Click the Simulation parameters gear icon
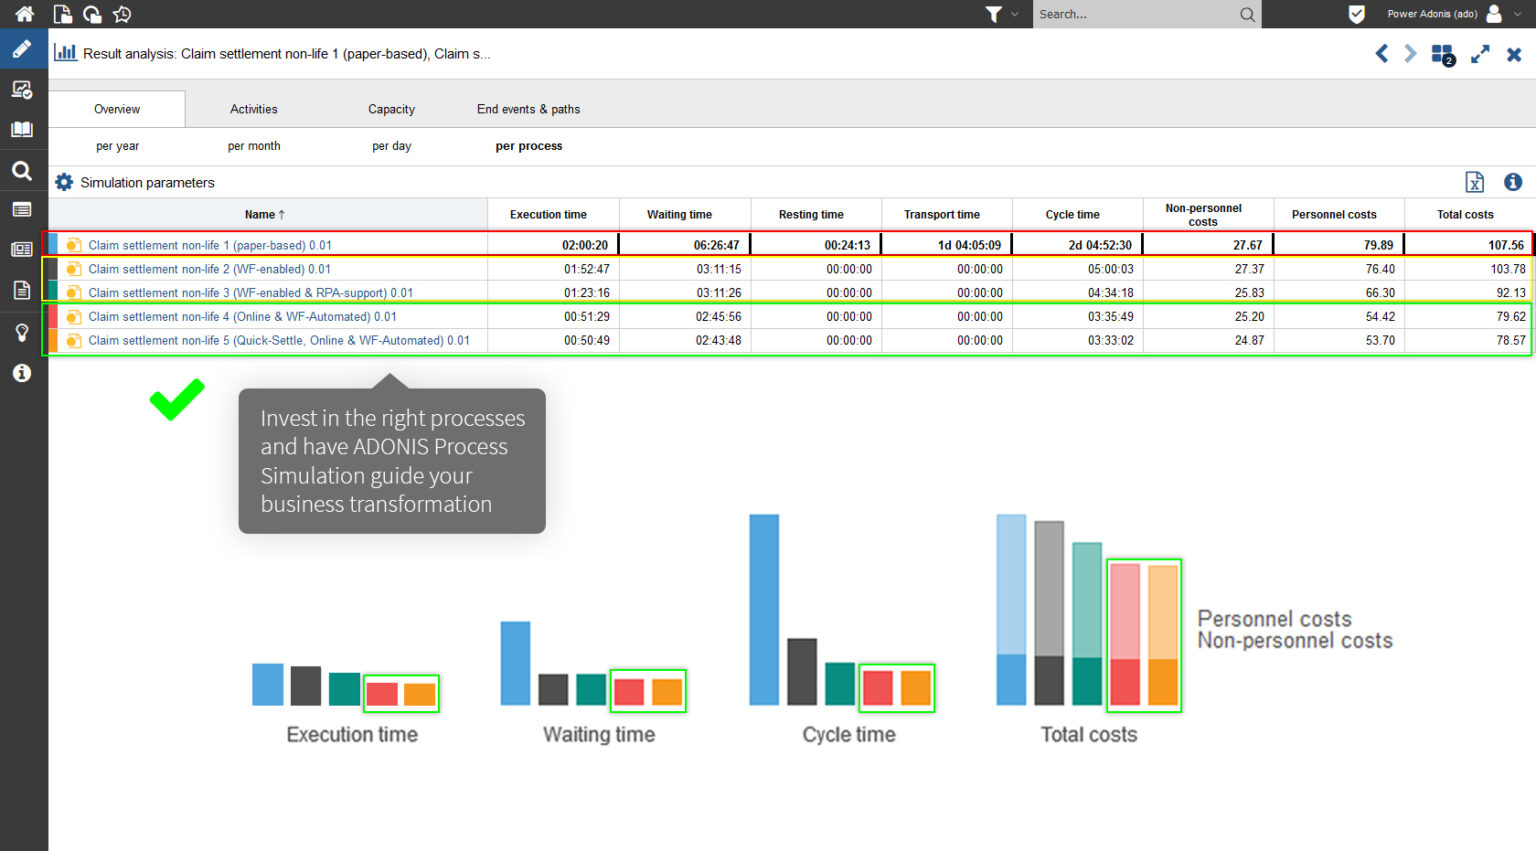 tap(64, 182)
